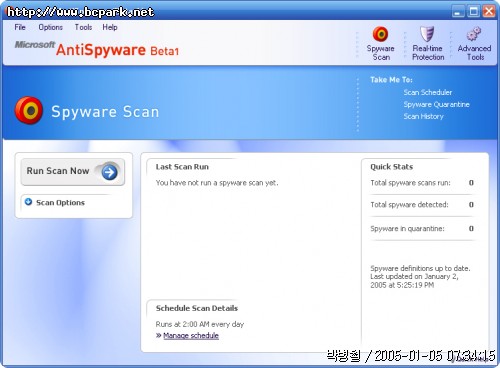The height and width of the screenshot is (368, 500).
Task: Expand Scan Options
Action: point(60,202)
